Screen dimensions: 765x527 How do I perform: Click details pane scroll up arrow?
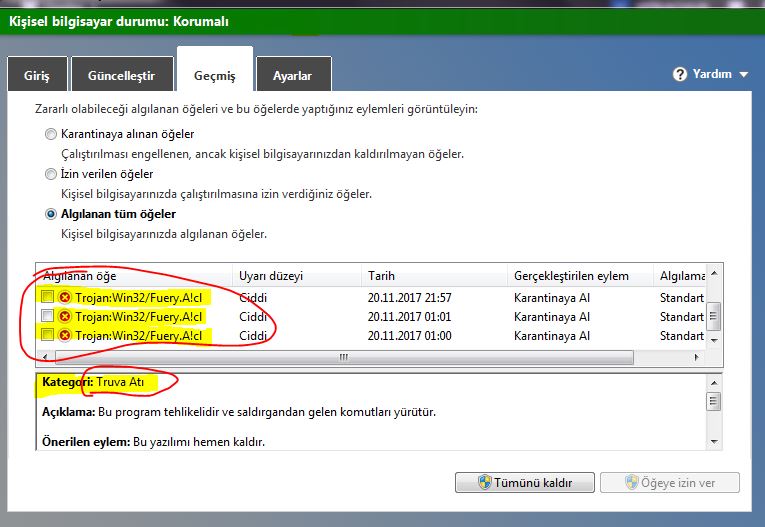714,383
